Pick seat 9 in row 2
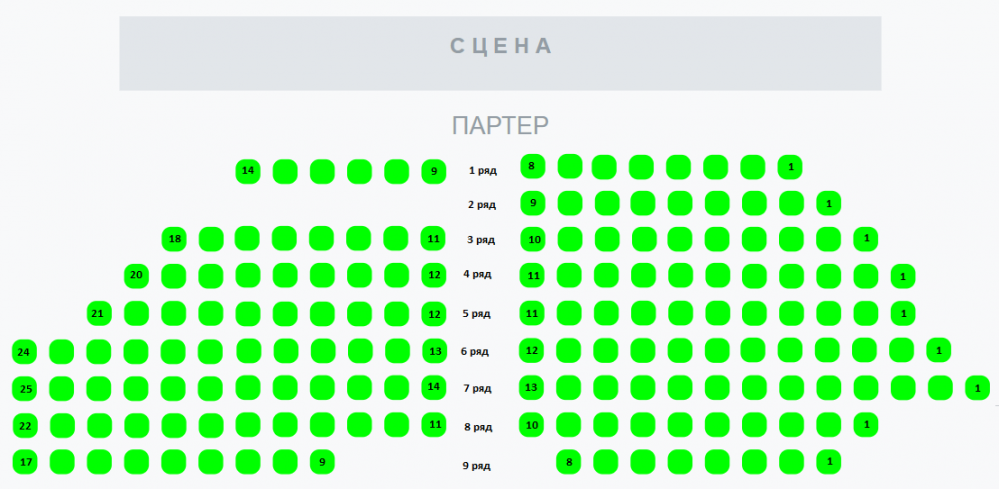 coord(533,203)
